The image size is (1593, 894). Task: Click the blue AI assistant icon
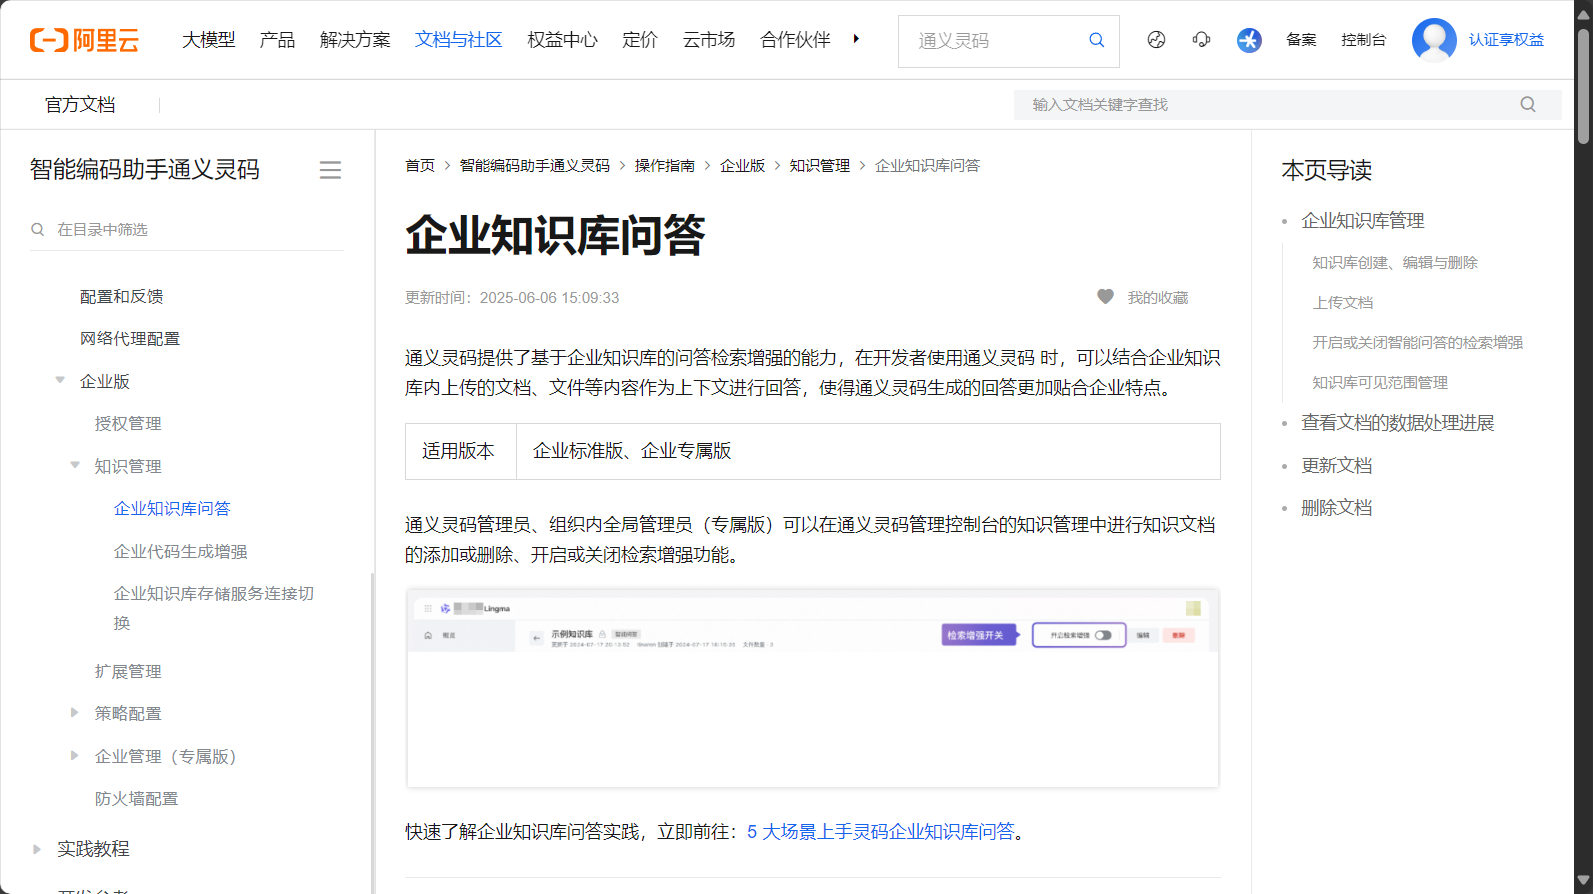click(1249, 40)
